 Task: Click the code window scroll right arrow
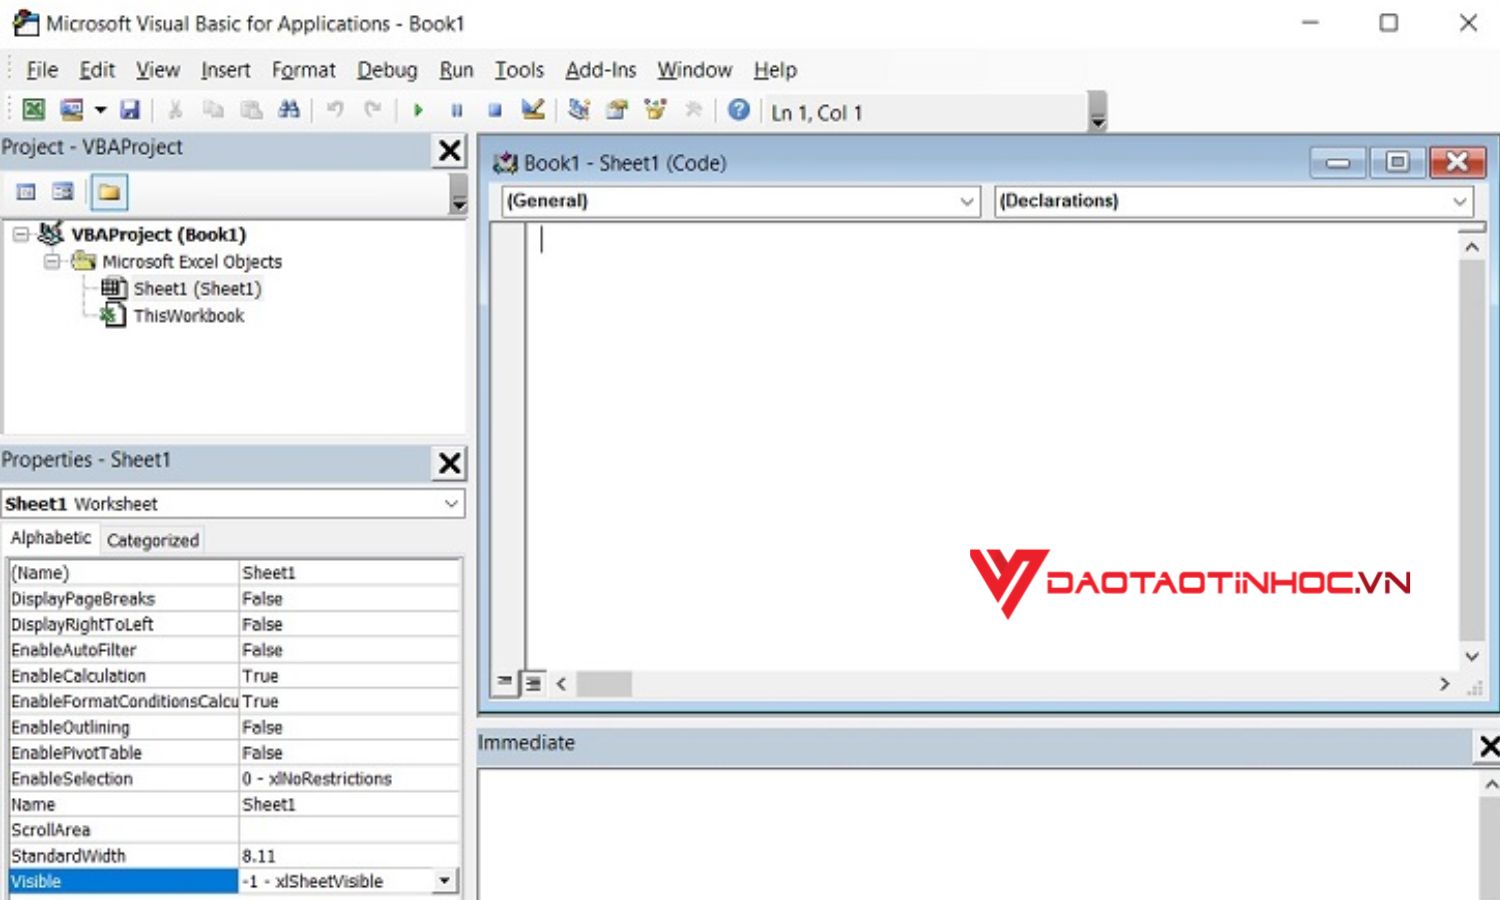click(1444, 684)
